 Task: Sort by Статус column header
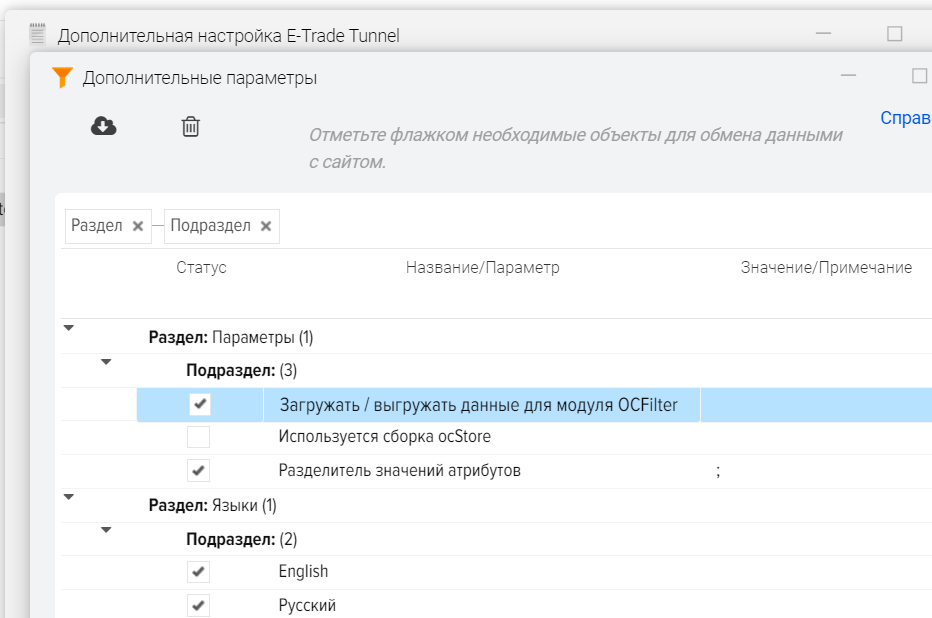click(201, 268)
